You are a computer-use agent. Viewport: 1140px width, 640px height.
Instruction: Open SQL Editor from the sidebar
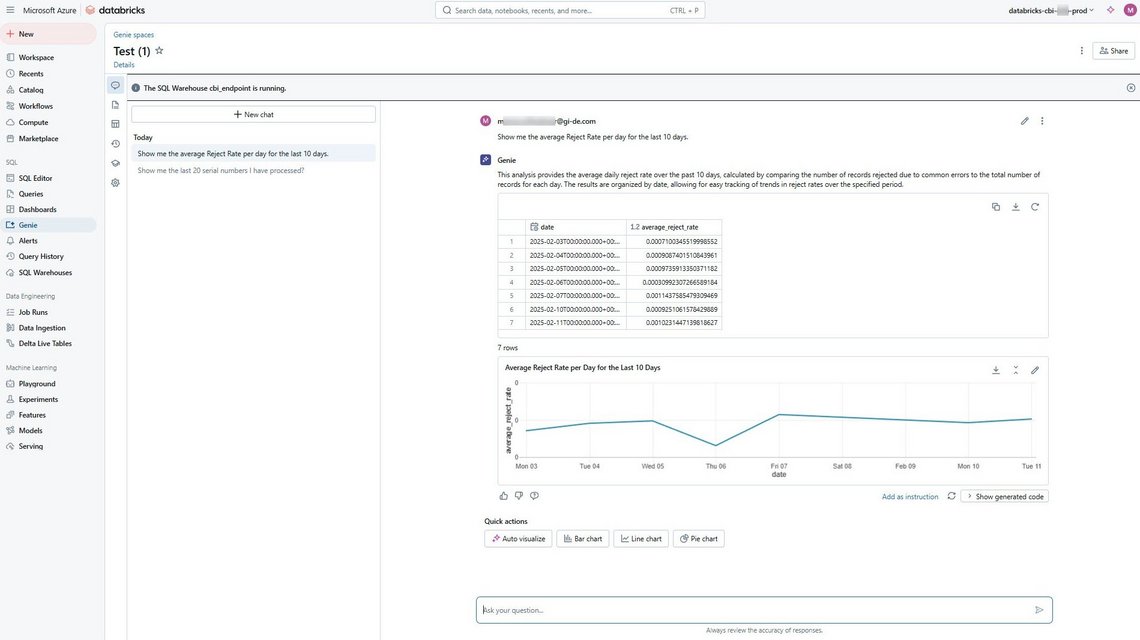pyautogui.click(x=35, y=178)
